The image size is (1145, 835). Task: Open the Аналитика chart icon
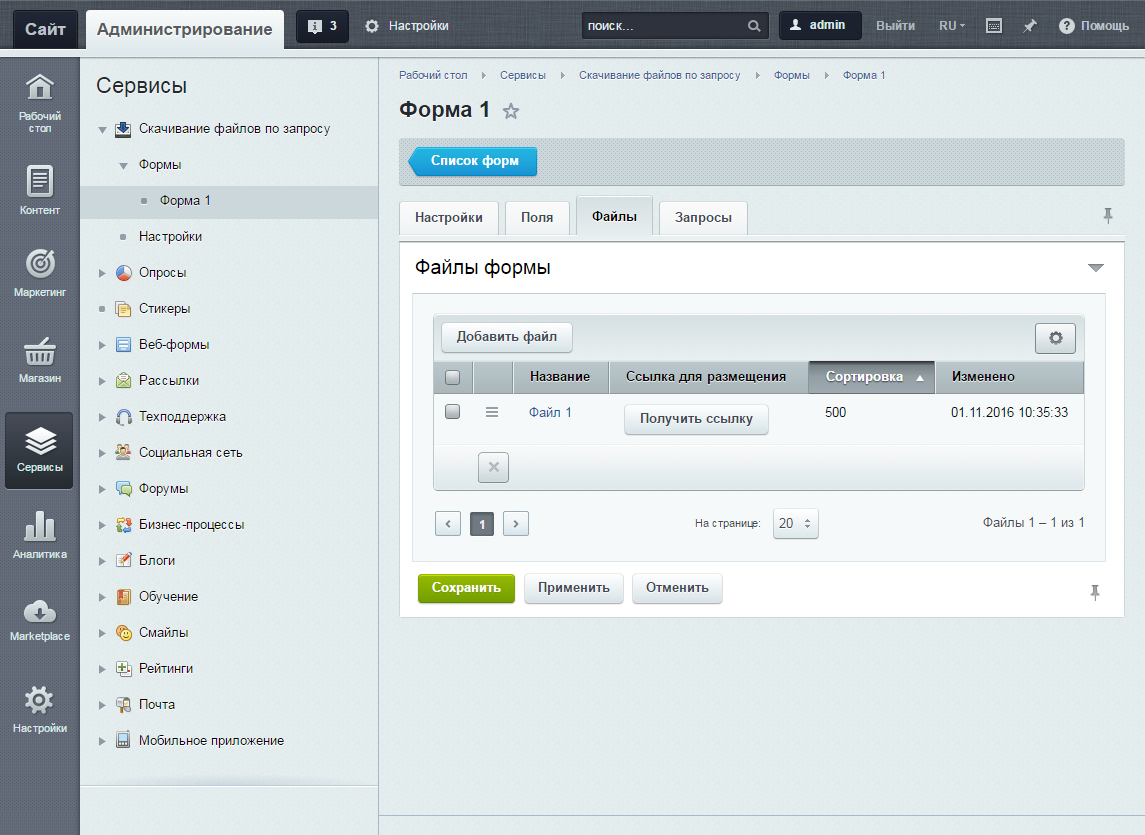39,528
